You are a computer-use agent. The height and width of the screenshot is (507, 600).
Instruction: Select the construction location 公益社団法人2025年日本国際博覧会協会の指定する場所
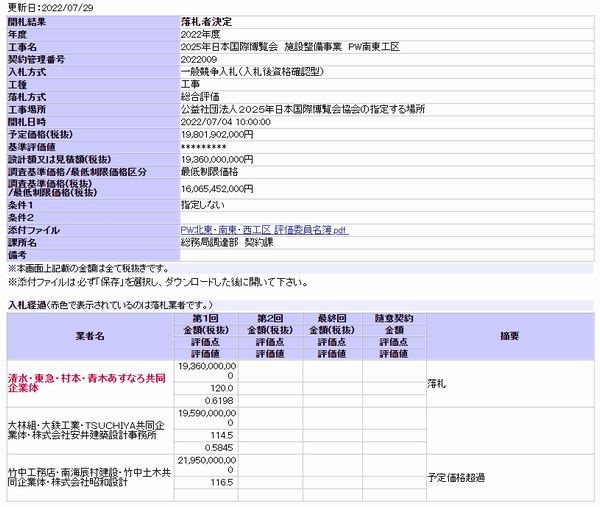pyautogui.click(x=303, y=109)
